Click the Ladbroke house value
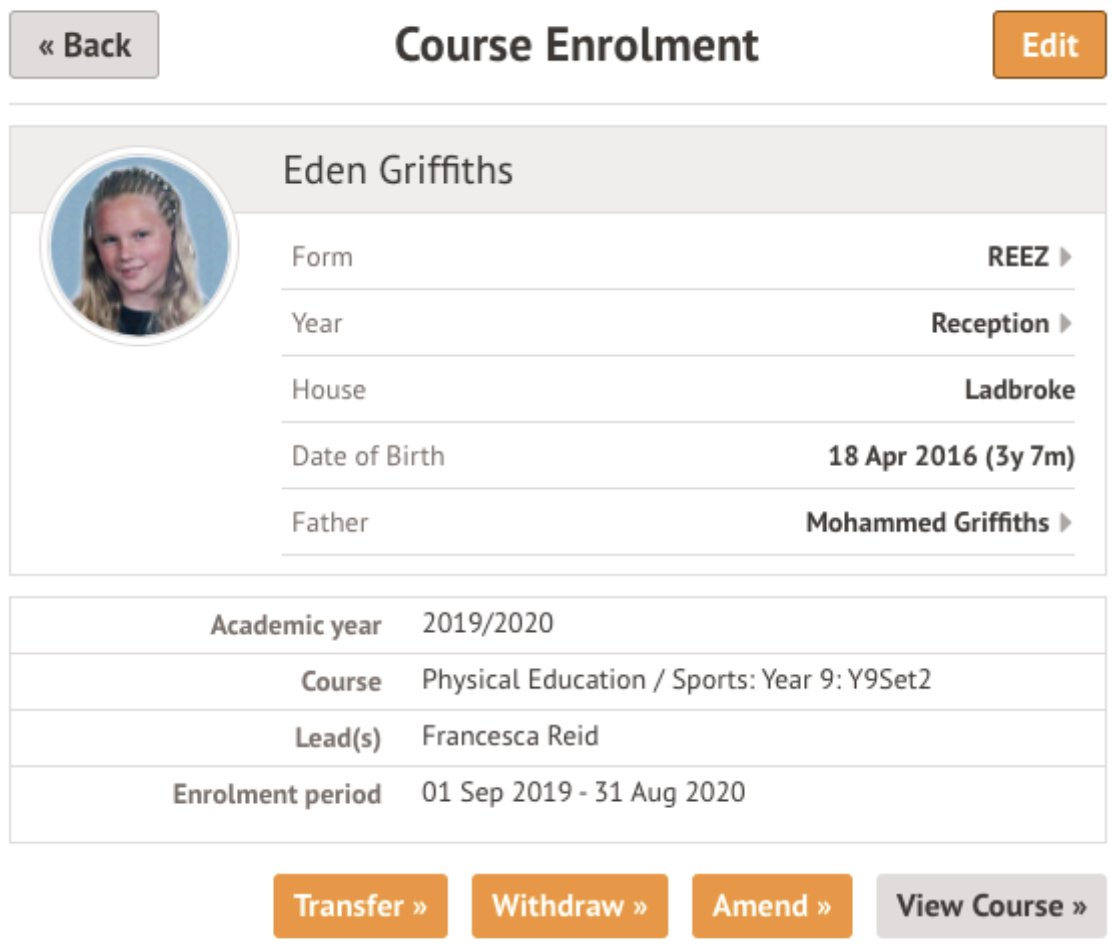1112x952 pixels. point(1019,390)
